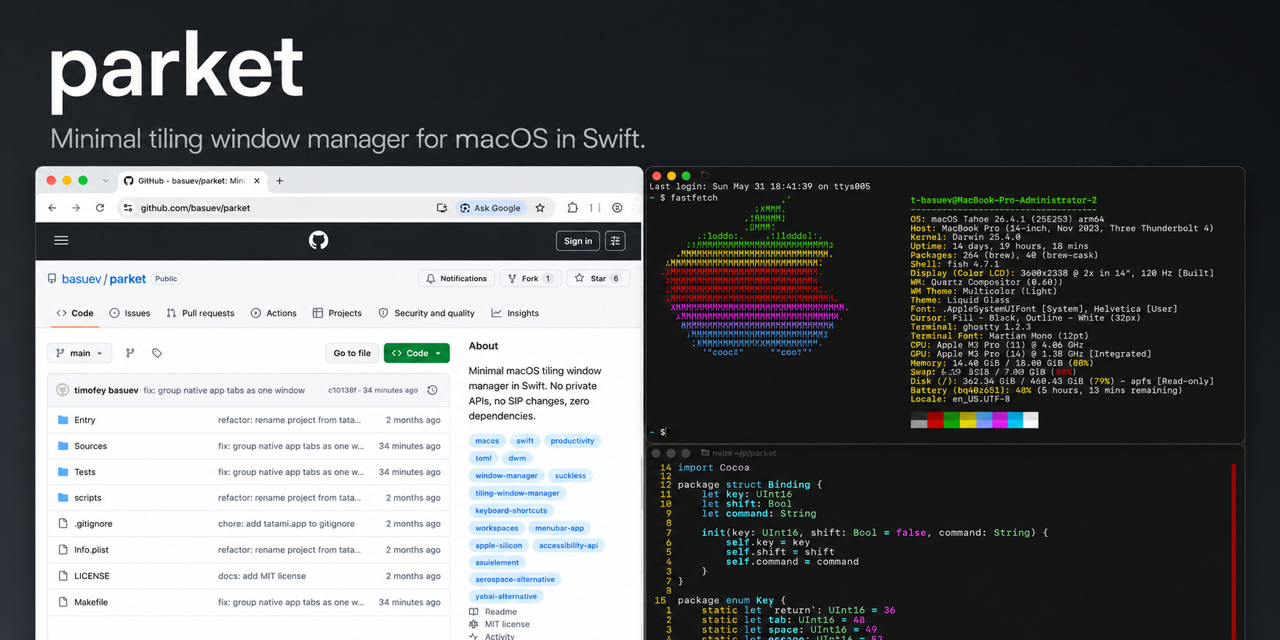Switch to the Actions tab
Screen dimensions: 1280x640
point(274,313)
